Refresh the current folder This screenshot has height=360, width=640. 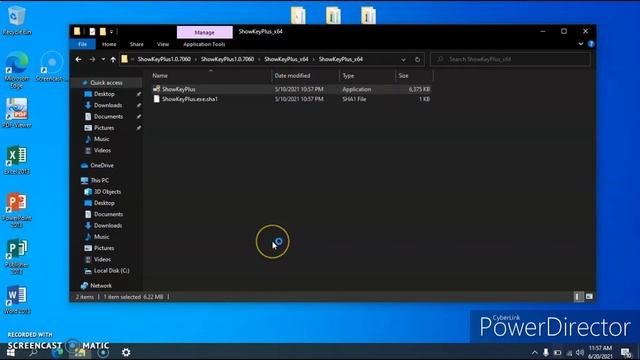pyautogui.click(x=417, y=60)
